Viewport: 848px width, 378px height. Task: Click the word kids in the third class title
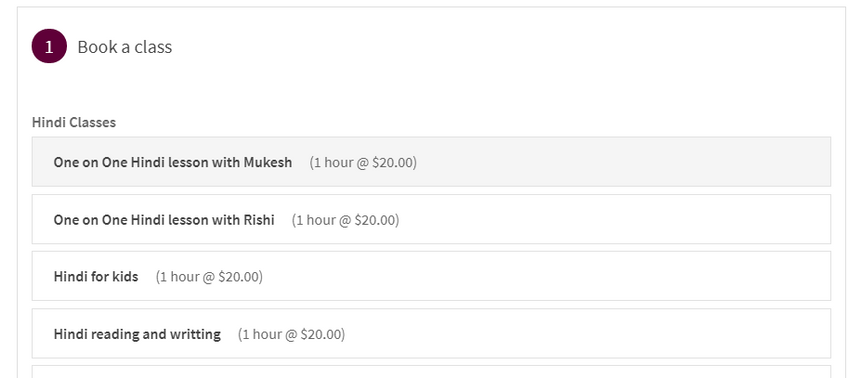pyautogui.click(x=125, y=277)
